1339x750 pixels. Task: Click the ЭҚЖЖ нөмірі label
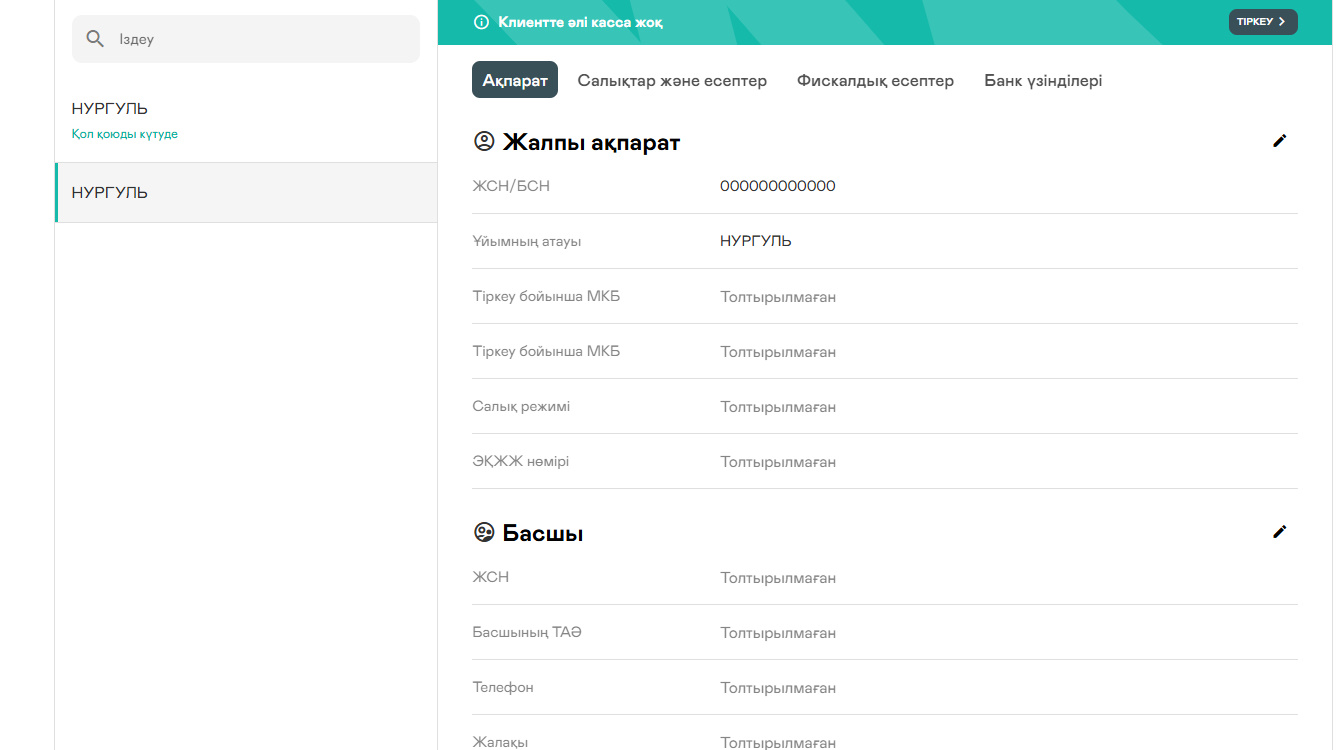[x=520, y=462]
